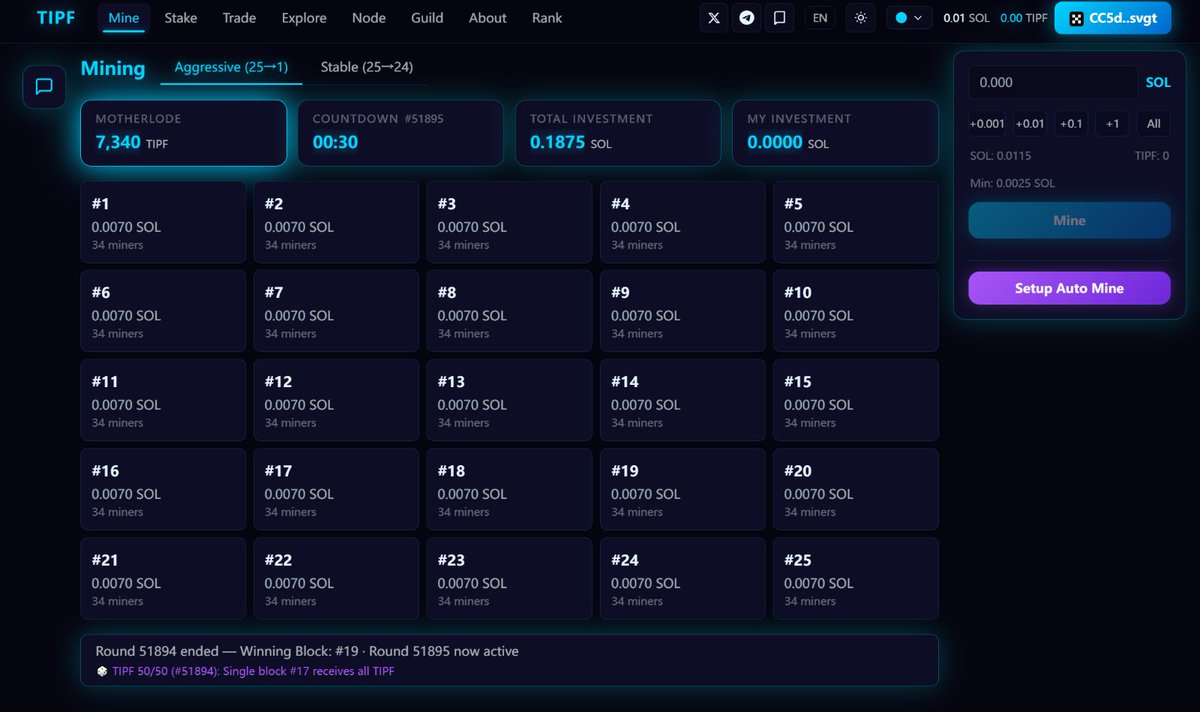Select mining block #16
This screenshot has height=712, width=1200.
click(x=163, y=489)
